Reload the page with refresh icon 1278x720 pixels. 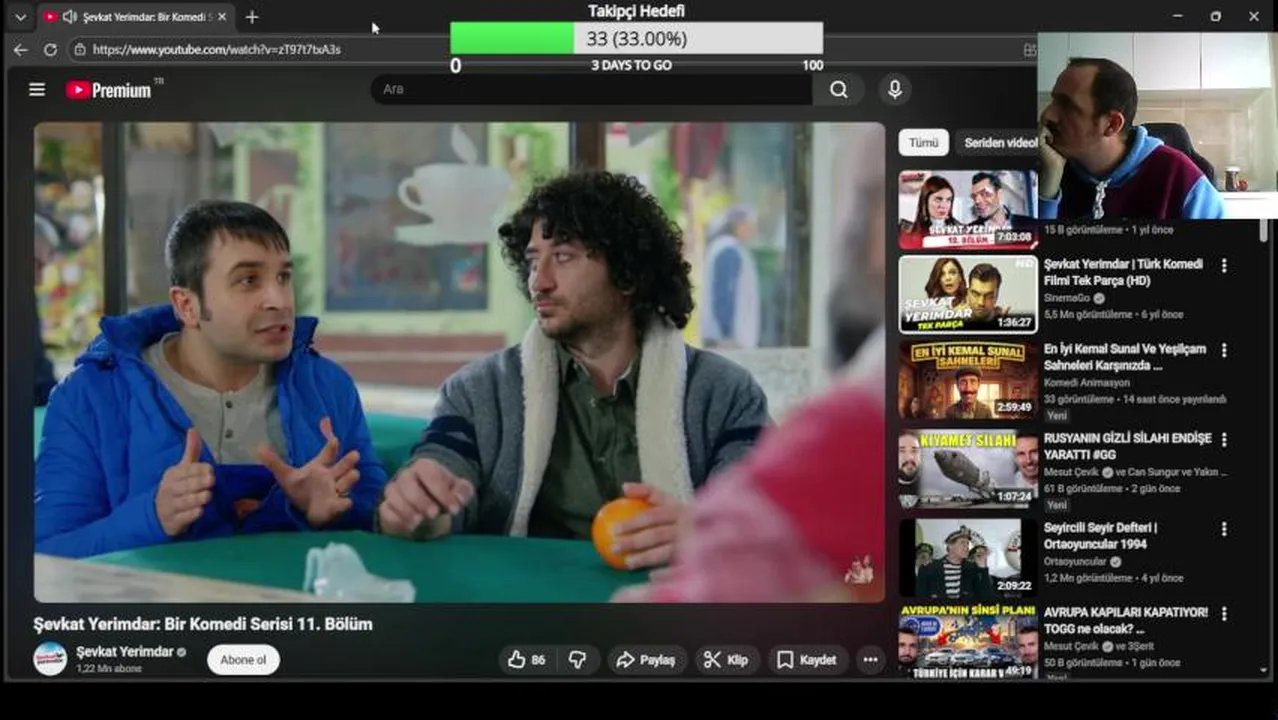pos(50,49)
